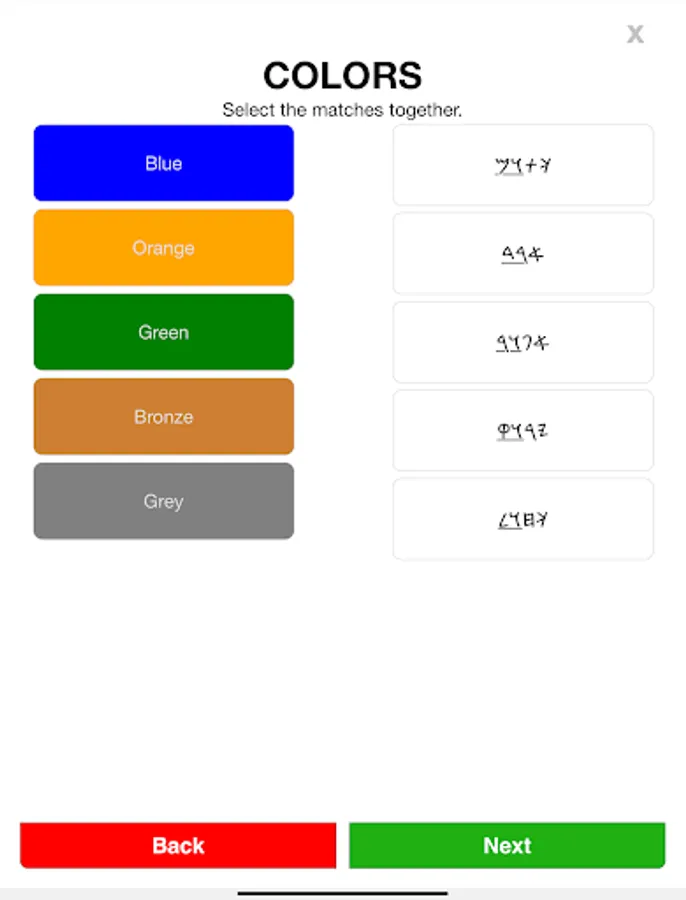686x900 pixels.
Task: Tap the white 'Back' label text
Action: [x=178, y=846]
